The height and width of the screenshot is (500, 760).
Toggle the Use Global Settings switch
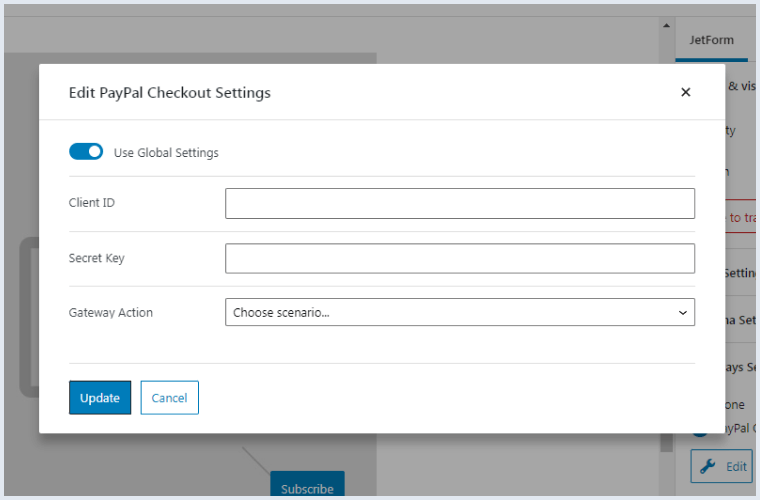coord(86,152)
